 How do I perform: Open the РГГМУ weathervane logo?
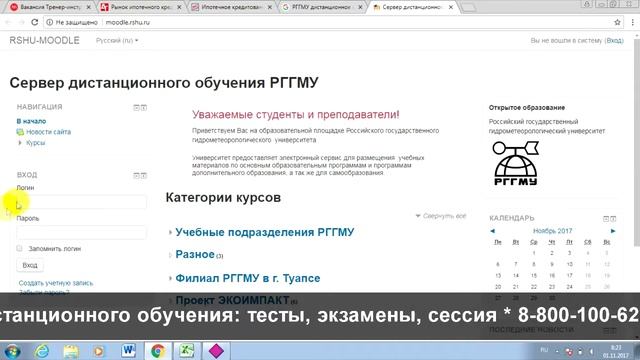(516, 163)
